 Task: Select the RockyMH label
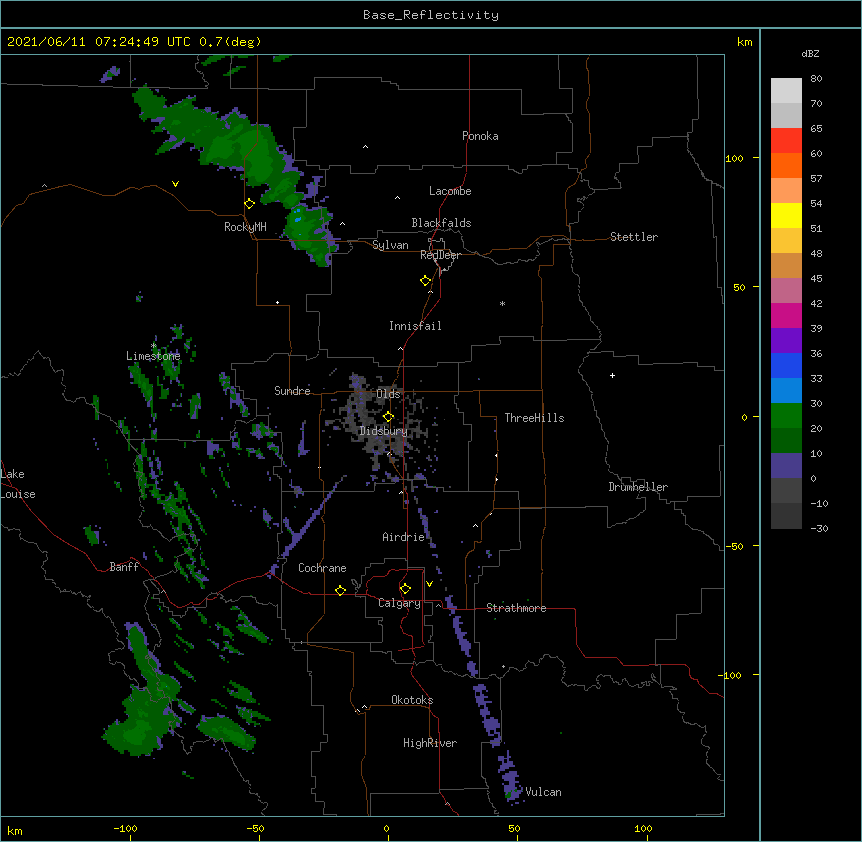pos(245,227)
